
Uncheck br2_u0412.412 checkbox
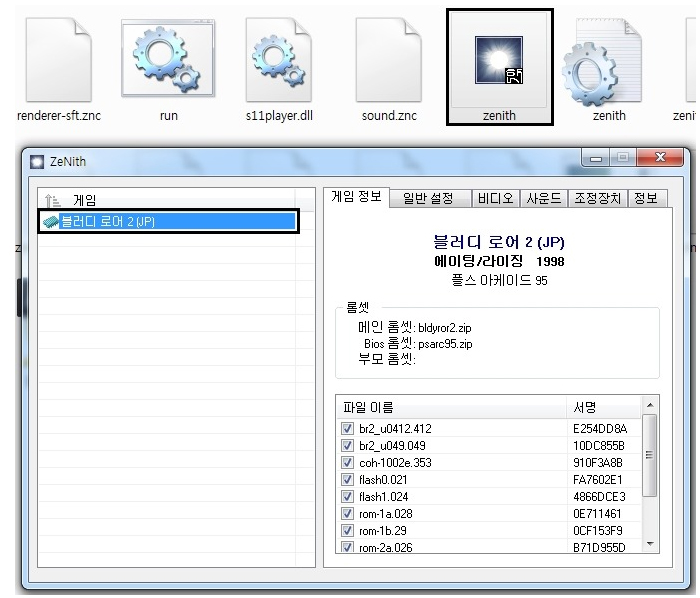[x=347, y=428]
